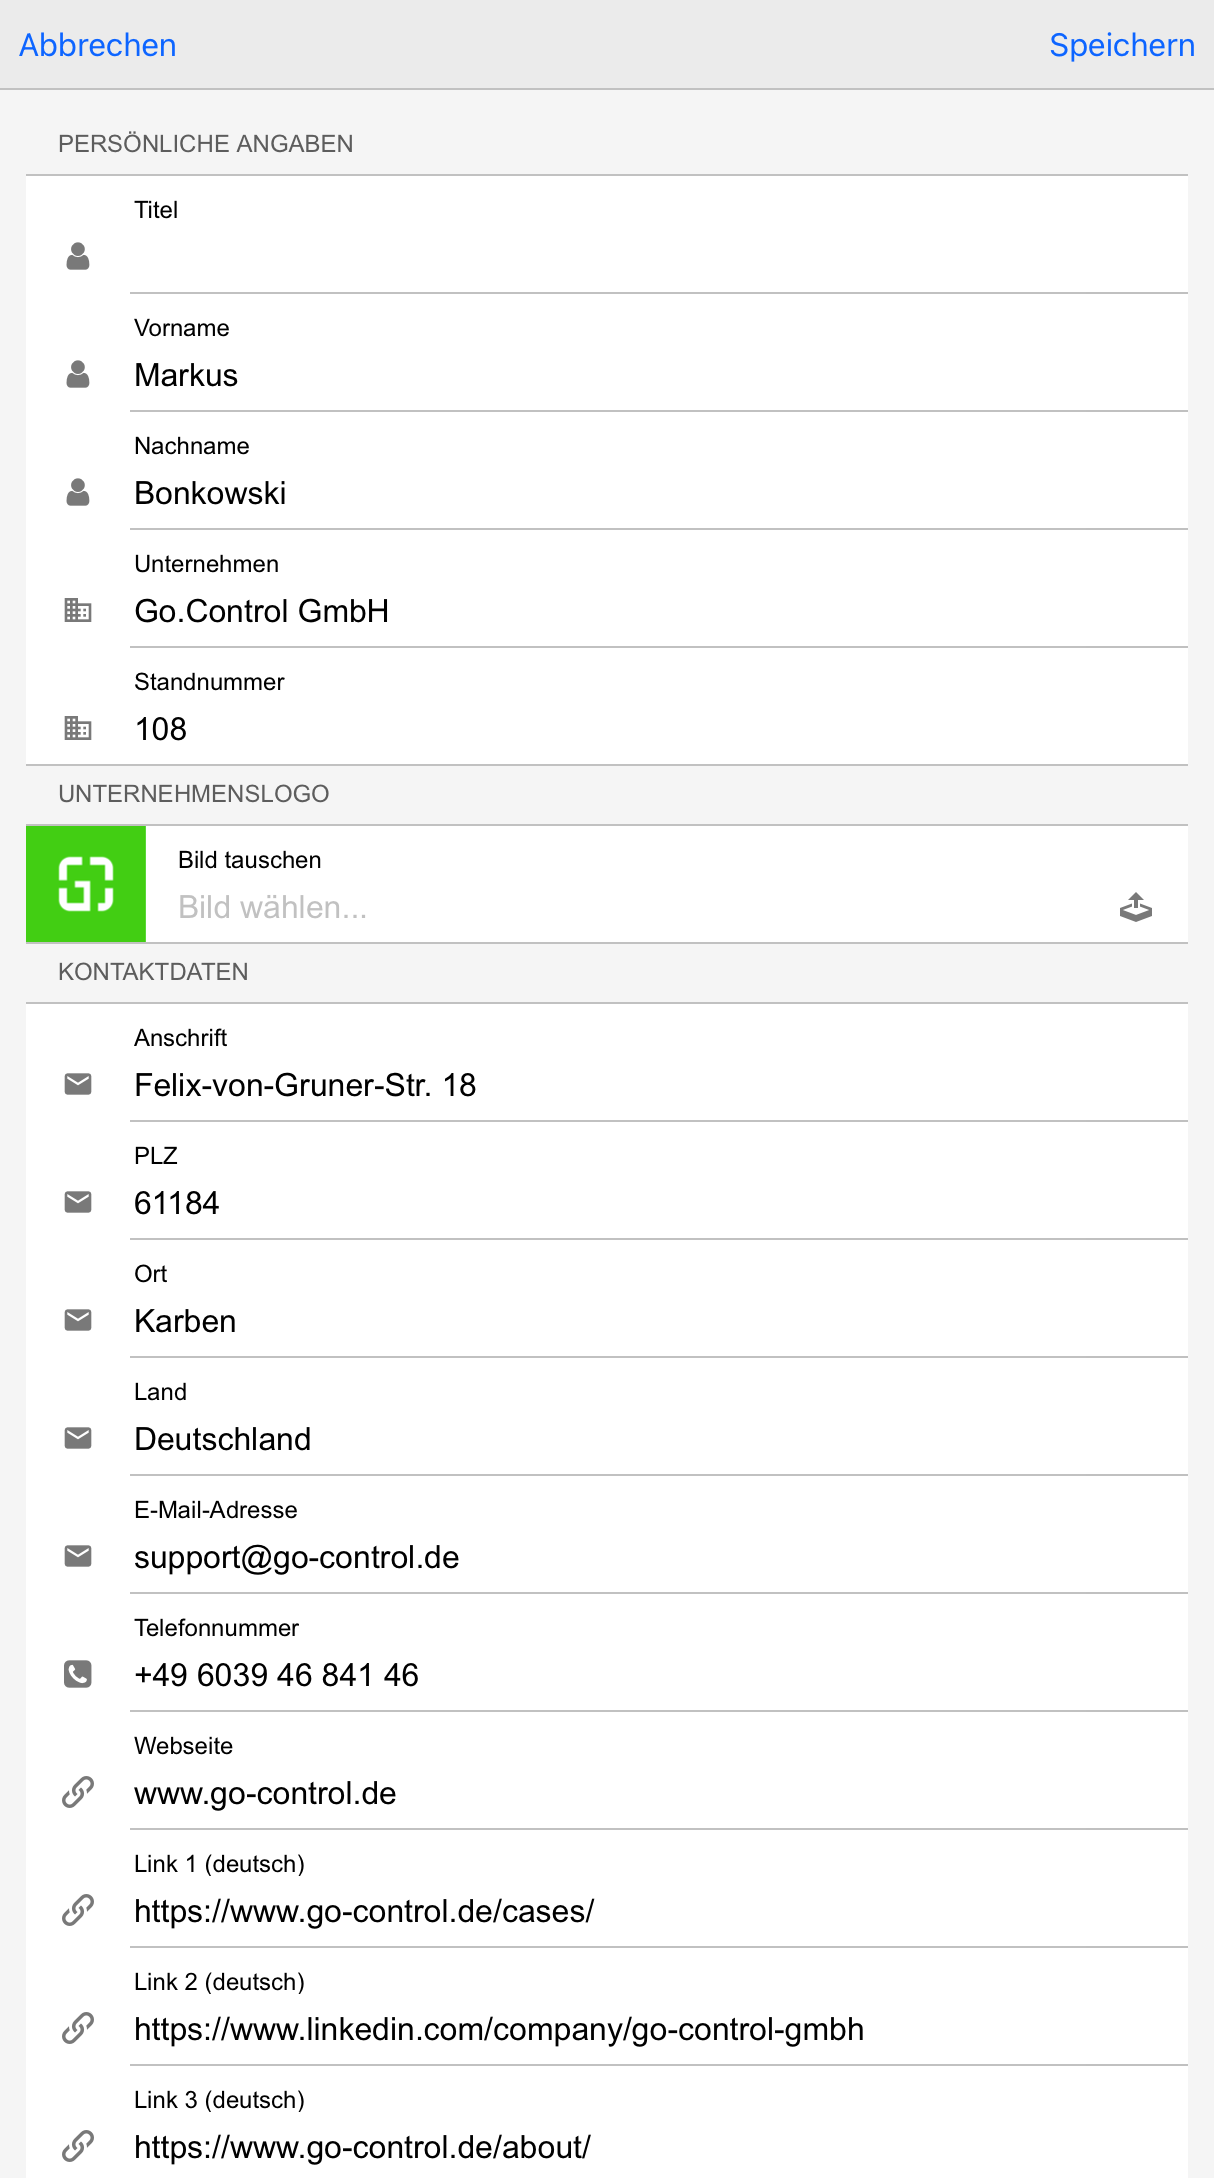This screenshot has width=1214, height=2178.
Task: Tap the green company logo thumbnail
Action: [x=86, y=884]
